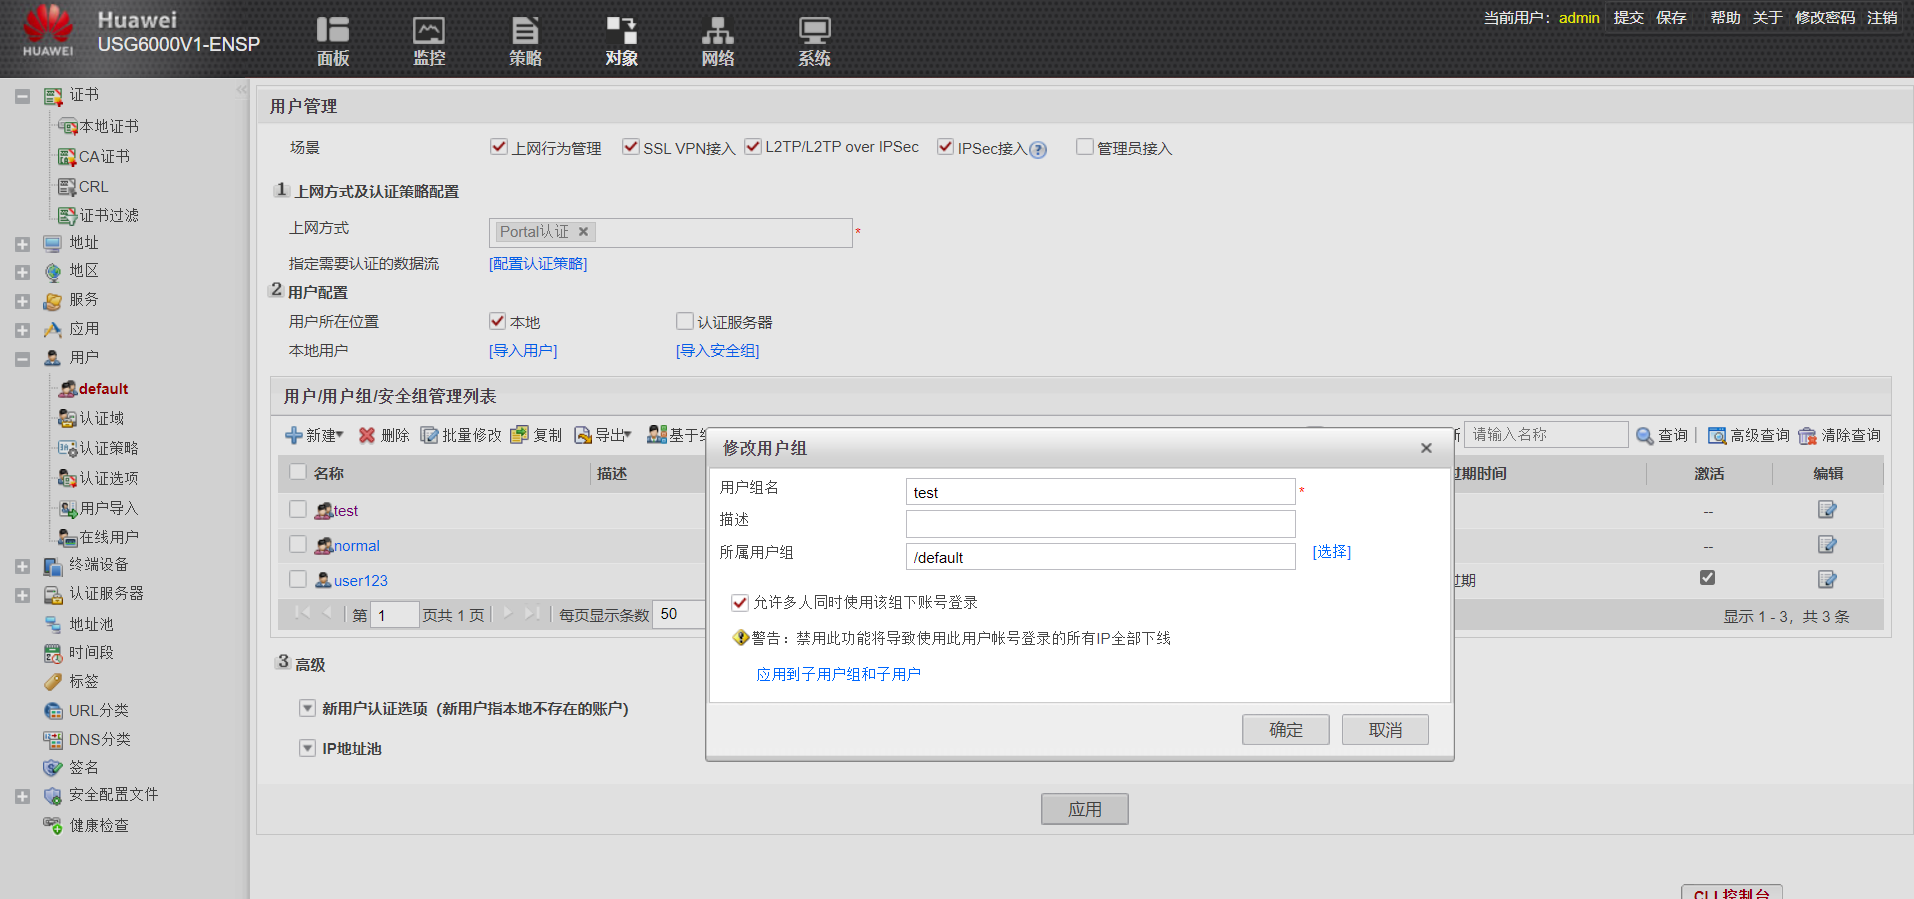Screen dimensions: 1914x899
Task: Open 认证选项 icon in sidebar
Action: (x=67, y=479)
